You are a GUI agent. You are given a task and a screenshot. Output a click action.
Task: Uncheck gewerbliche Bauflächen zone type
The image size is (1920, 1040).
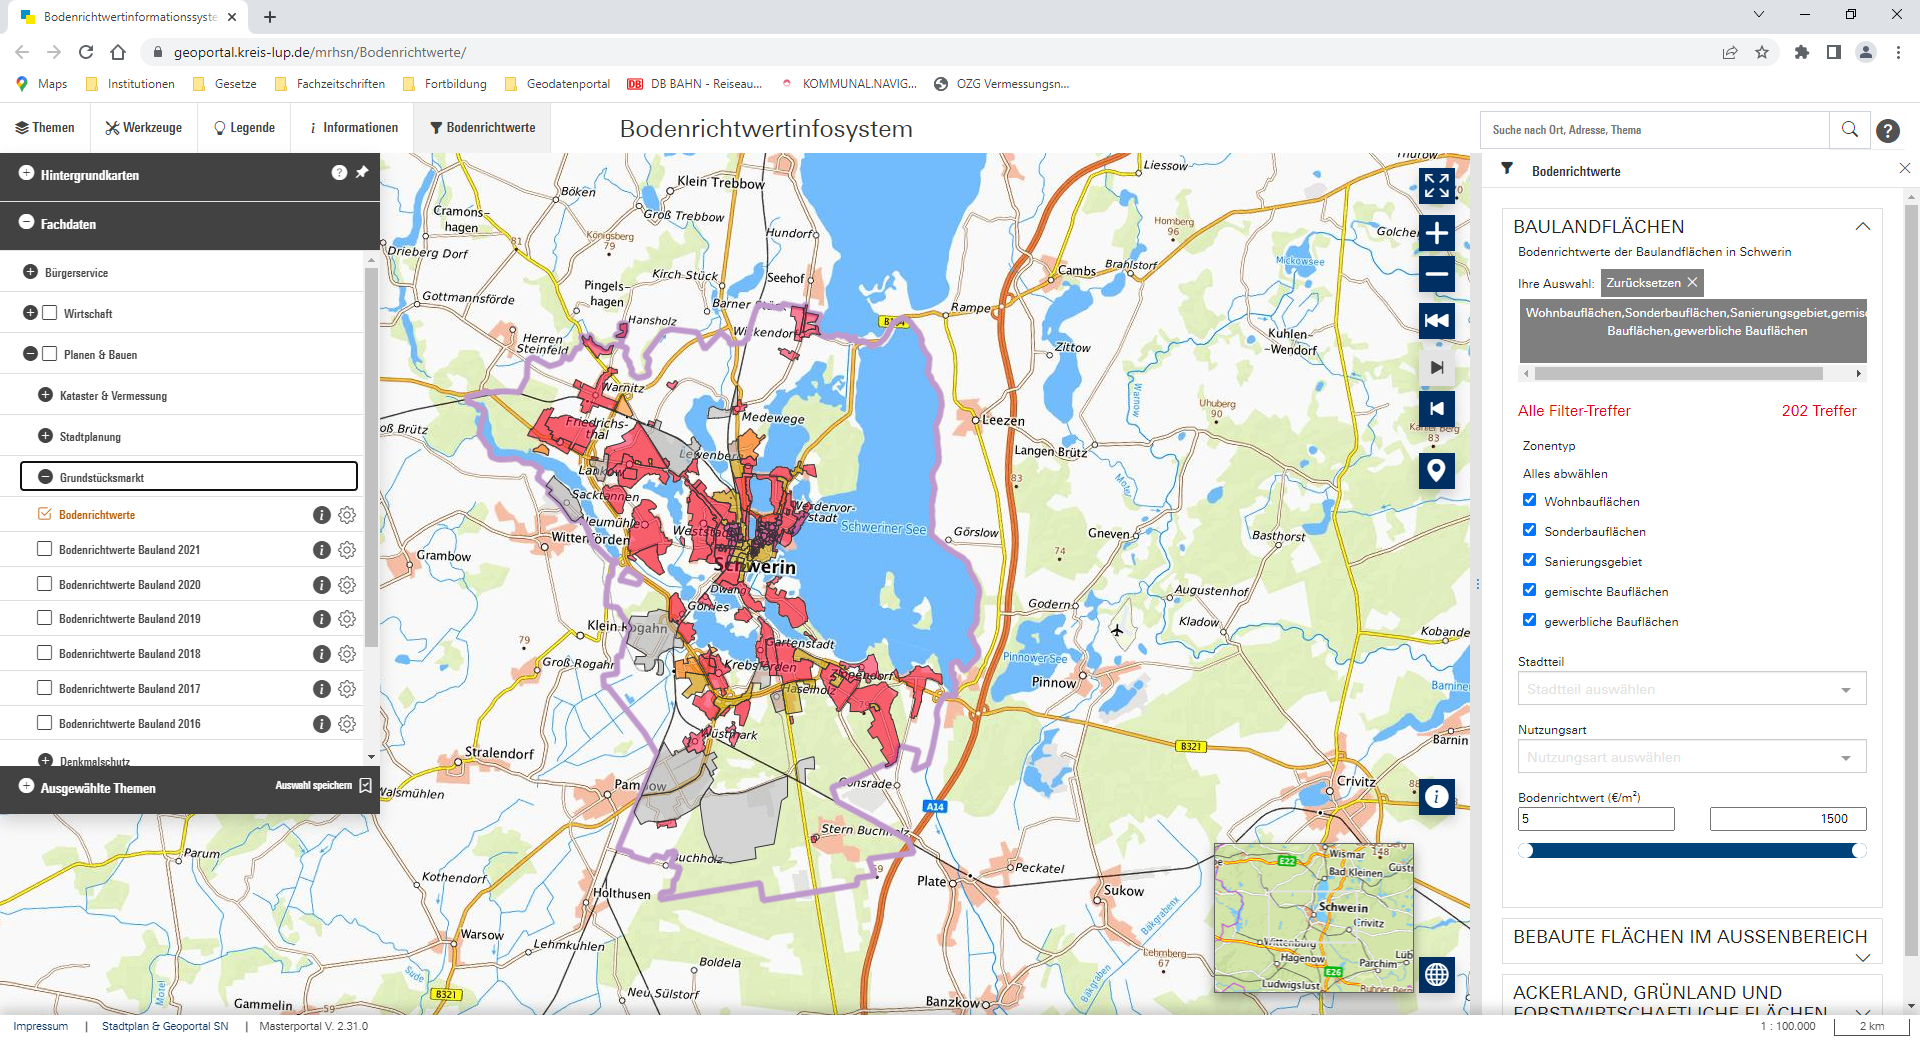(1529, 620)
